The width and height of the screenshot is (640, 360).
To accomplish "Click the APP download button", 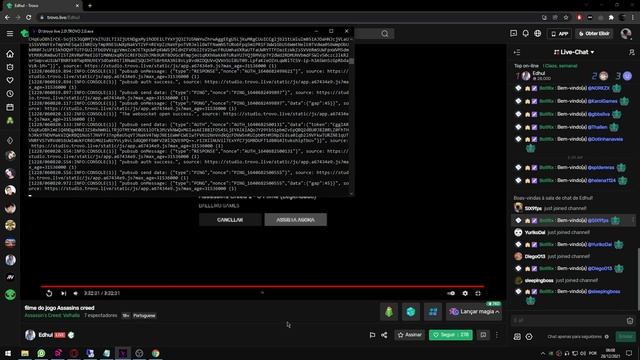I will point(560,34).
